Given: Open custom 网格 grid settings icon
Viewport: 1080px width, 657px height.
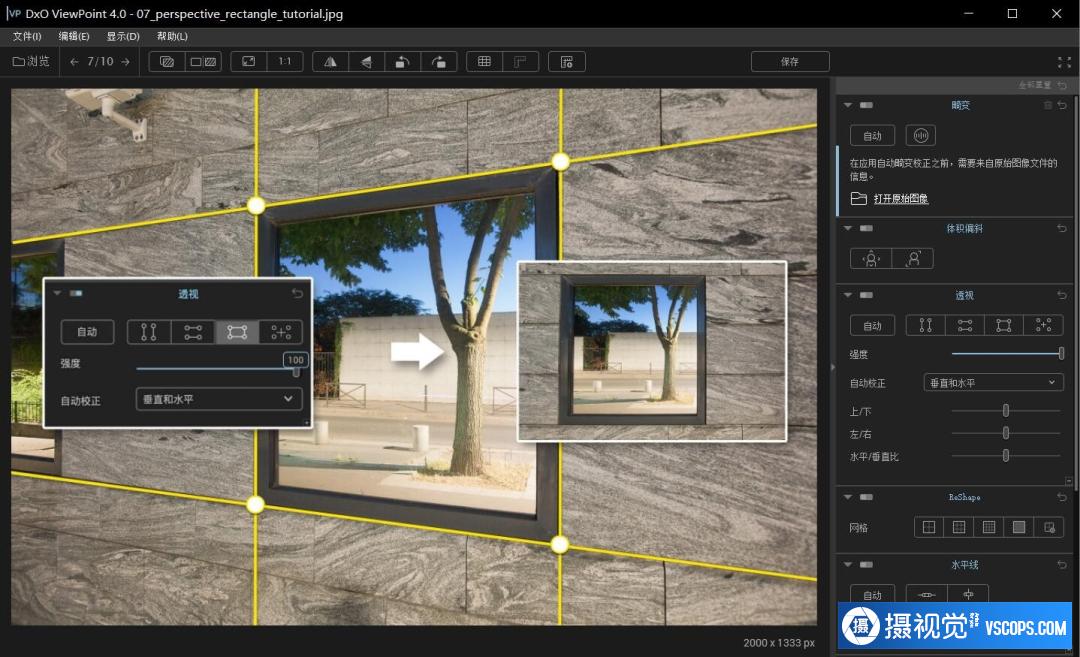Looking at the screenshot, I should (1049, 527).
